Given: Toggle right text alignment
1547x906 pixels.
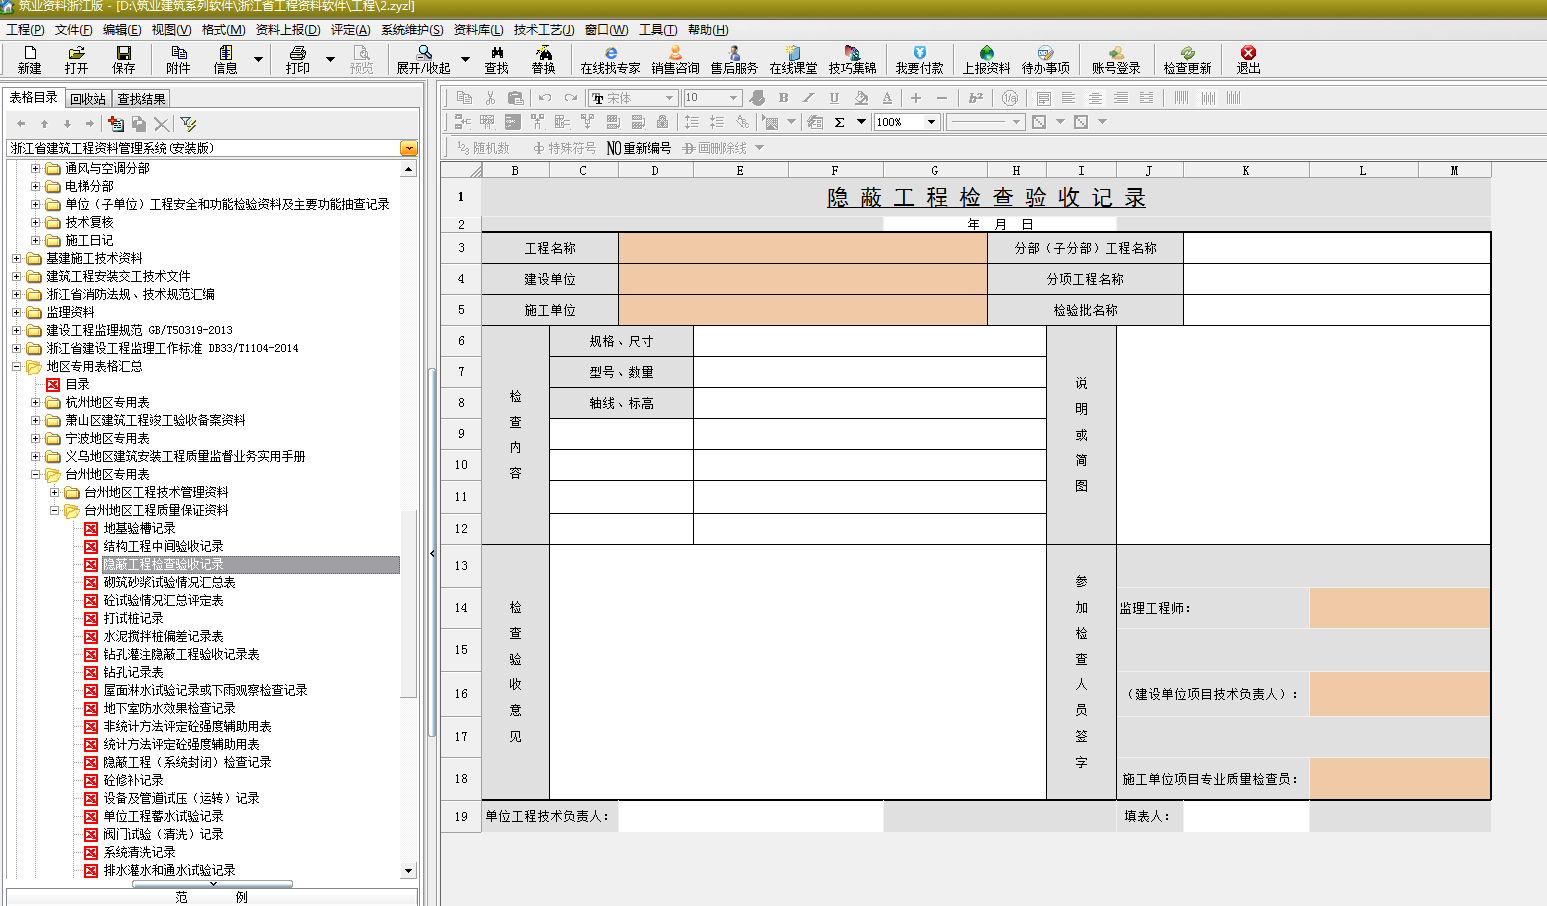Looking at the screenshot, I should tap(1121, 98).
